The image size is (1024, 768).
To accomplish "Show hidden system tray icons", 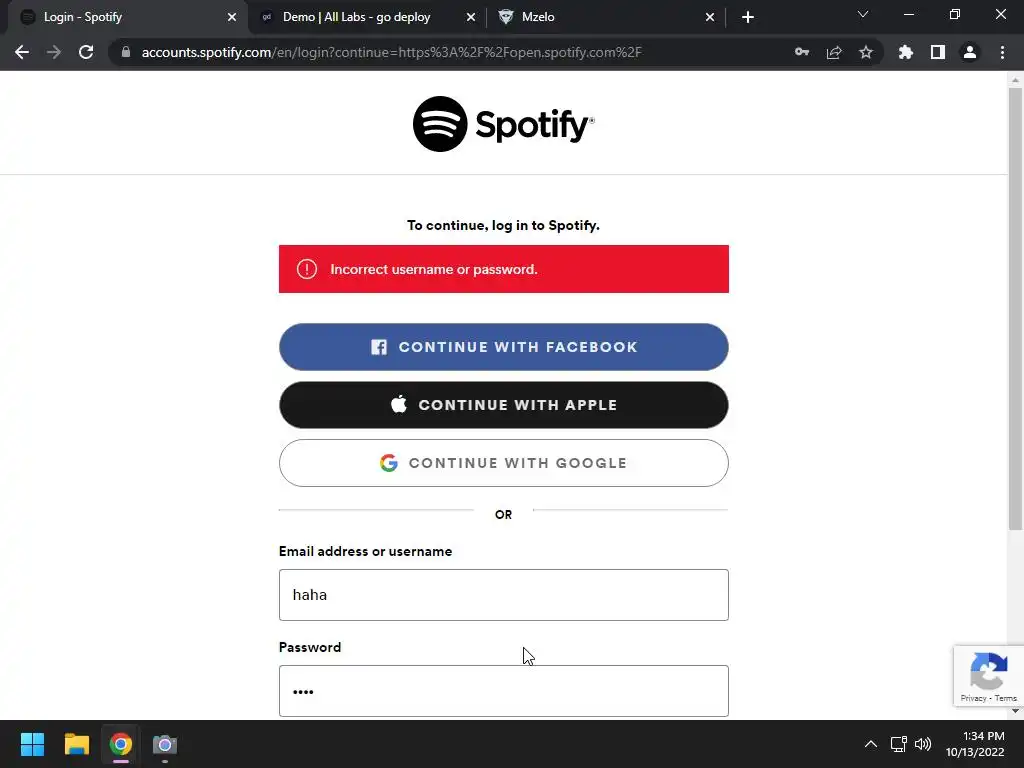I will click(x=871, y=744).
